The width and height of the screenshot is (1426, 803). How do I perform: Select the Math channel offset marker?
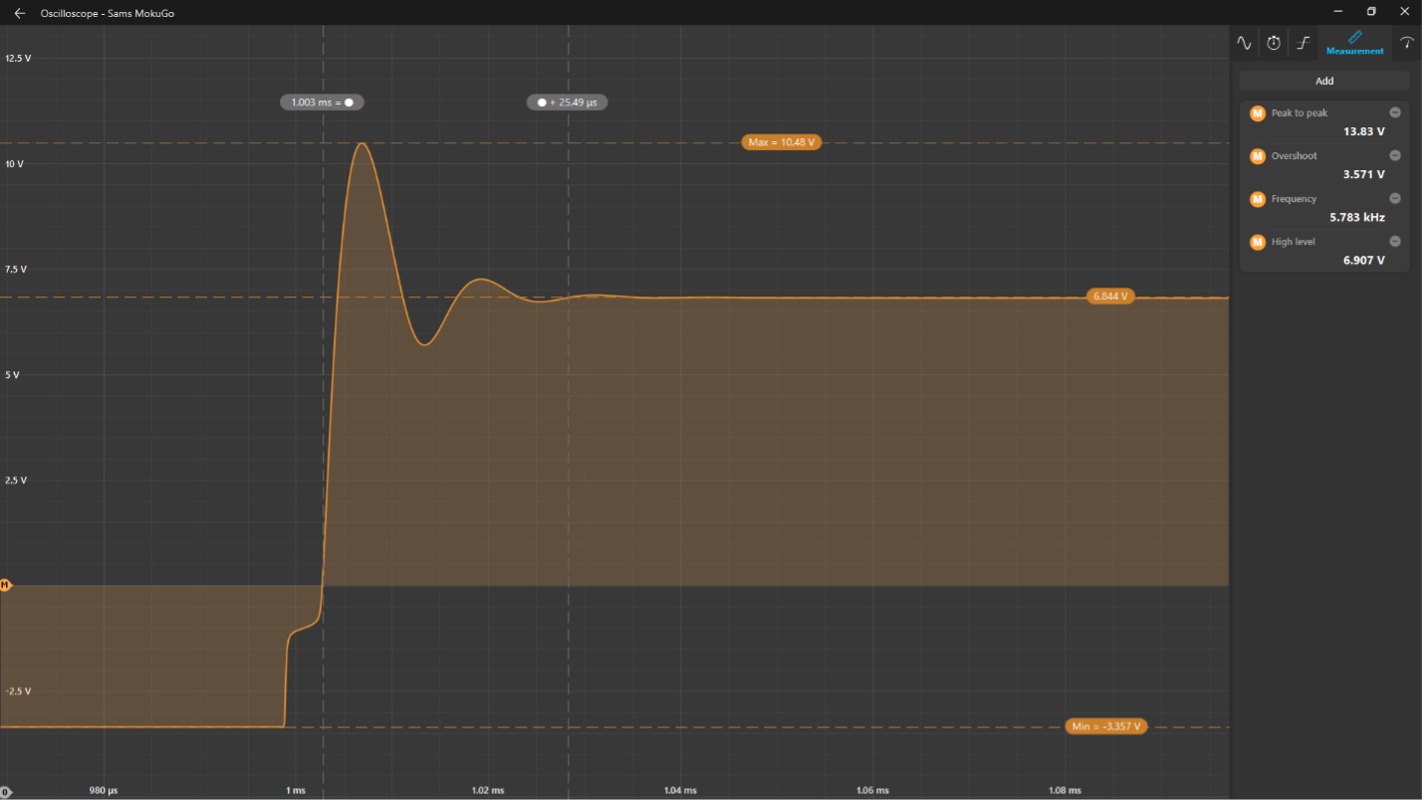coord(5,587)
